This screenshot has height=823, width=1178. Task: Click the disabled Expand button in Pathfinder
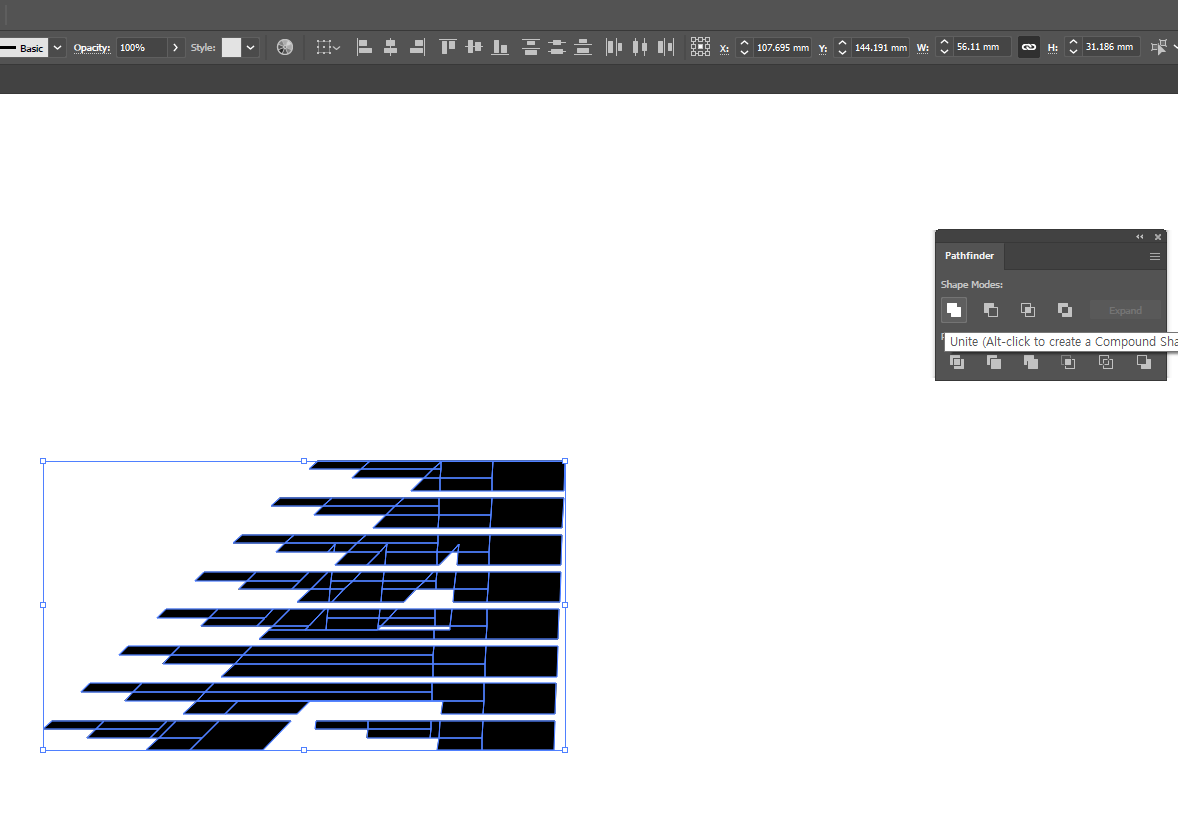coord(1125,310)
